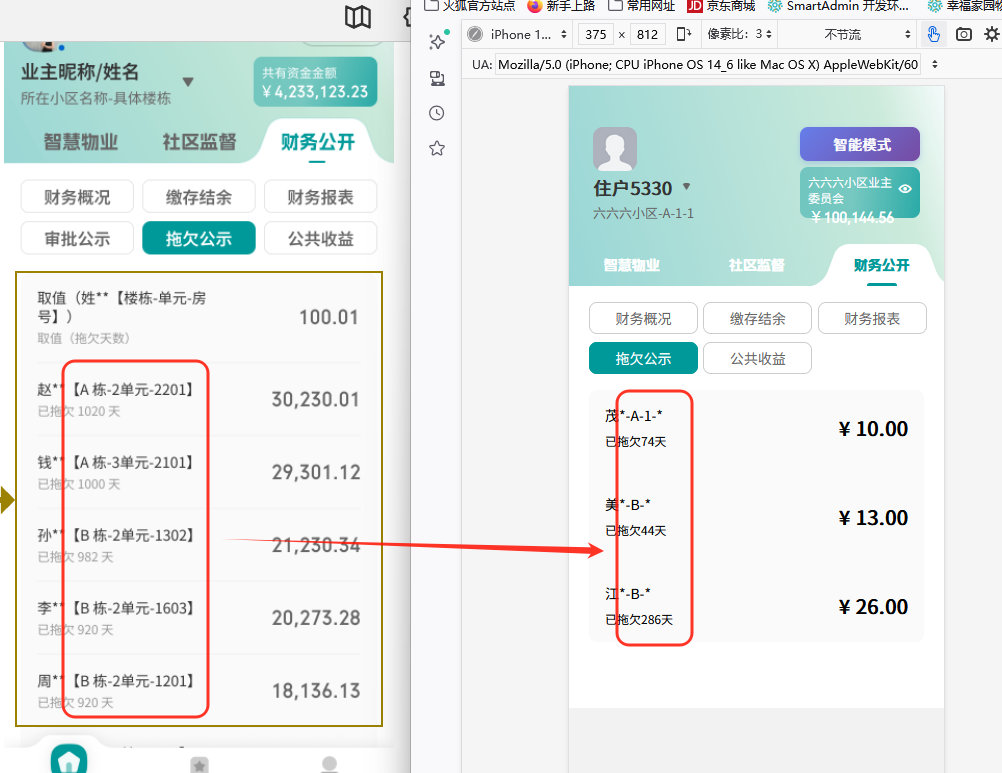Image resolution: width=1002 pixels, height=773 pixels.
Task: Switch to 智慧物业 tab in right preview
Action: pyautogui.click(x=631, y=265)
